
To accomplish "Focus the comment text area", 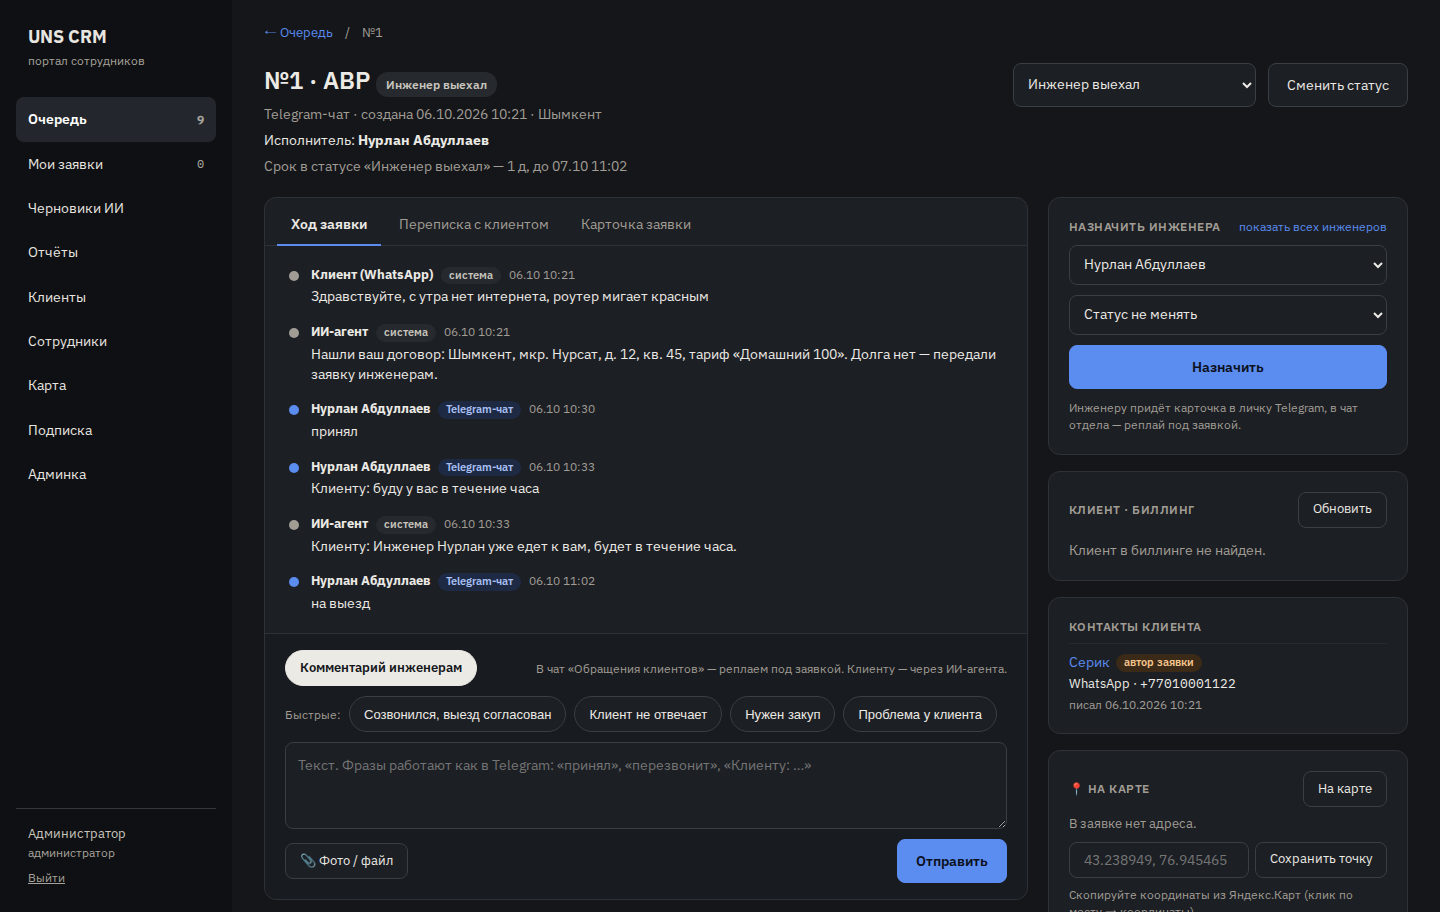I will 646,785.
